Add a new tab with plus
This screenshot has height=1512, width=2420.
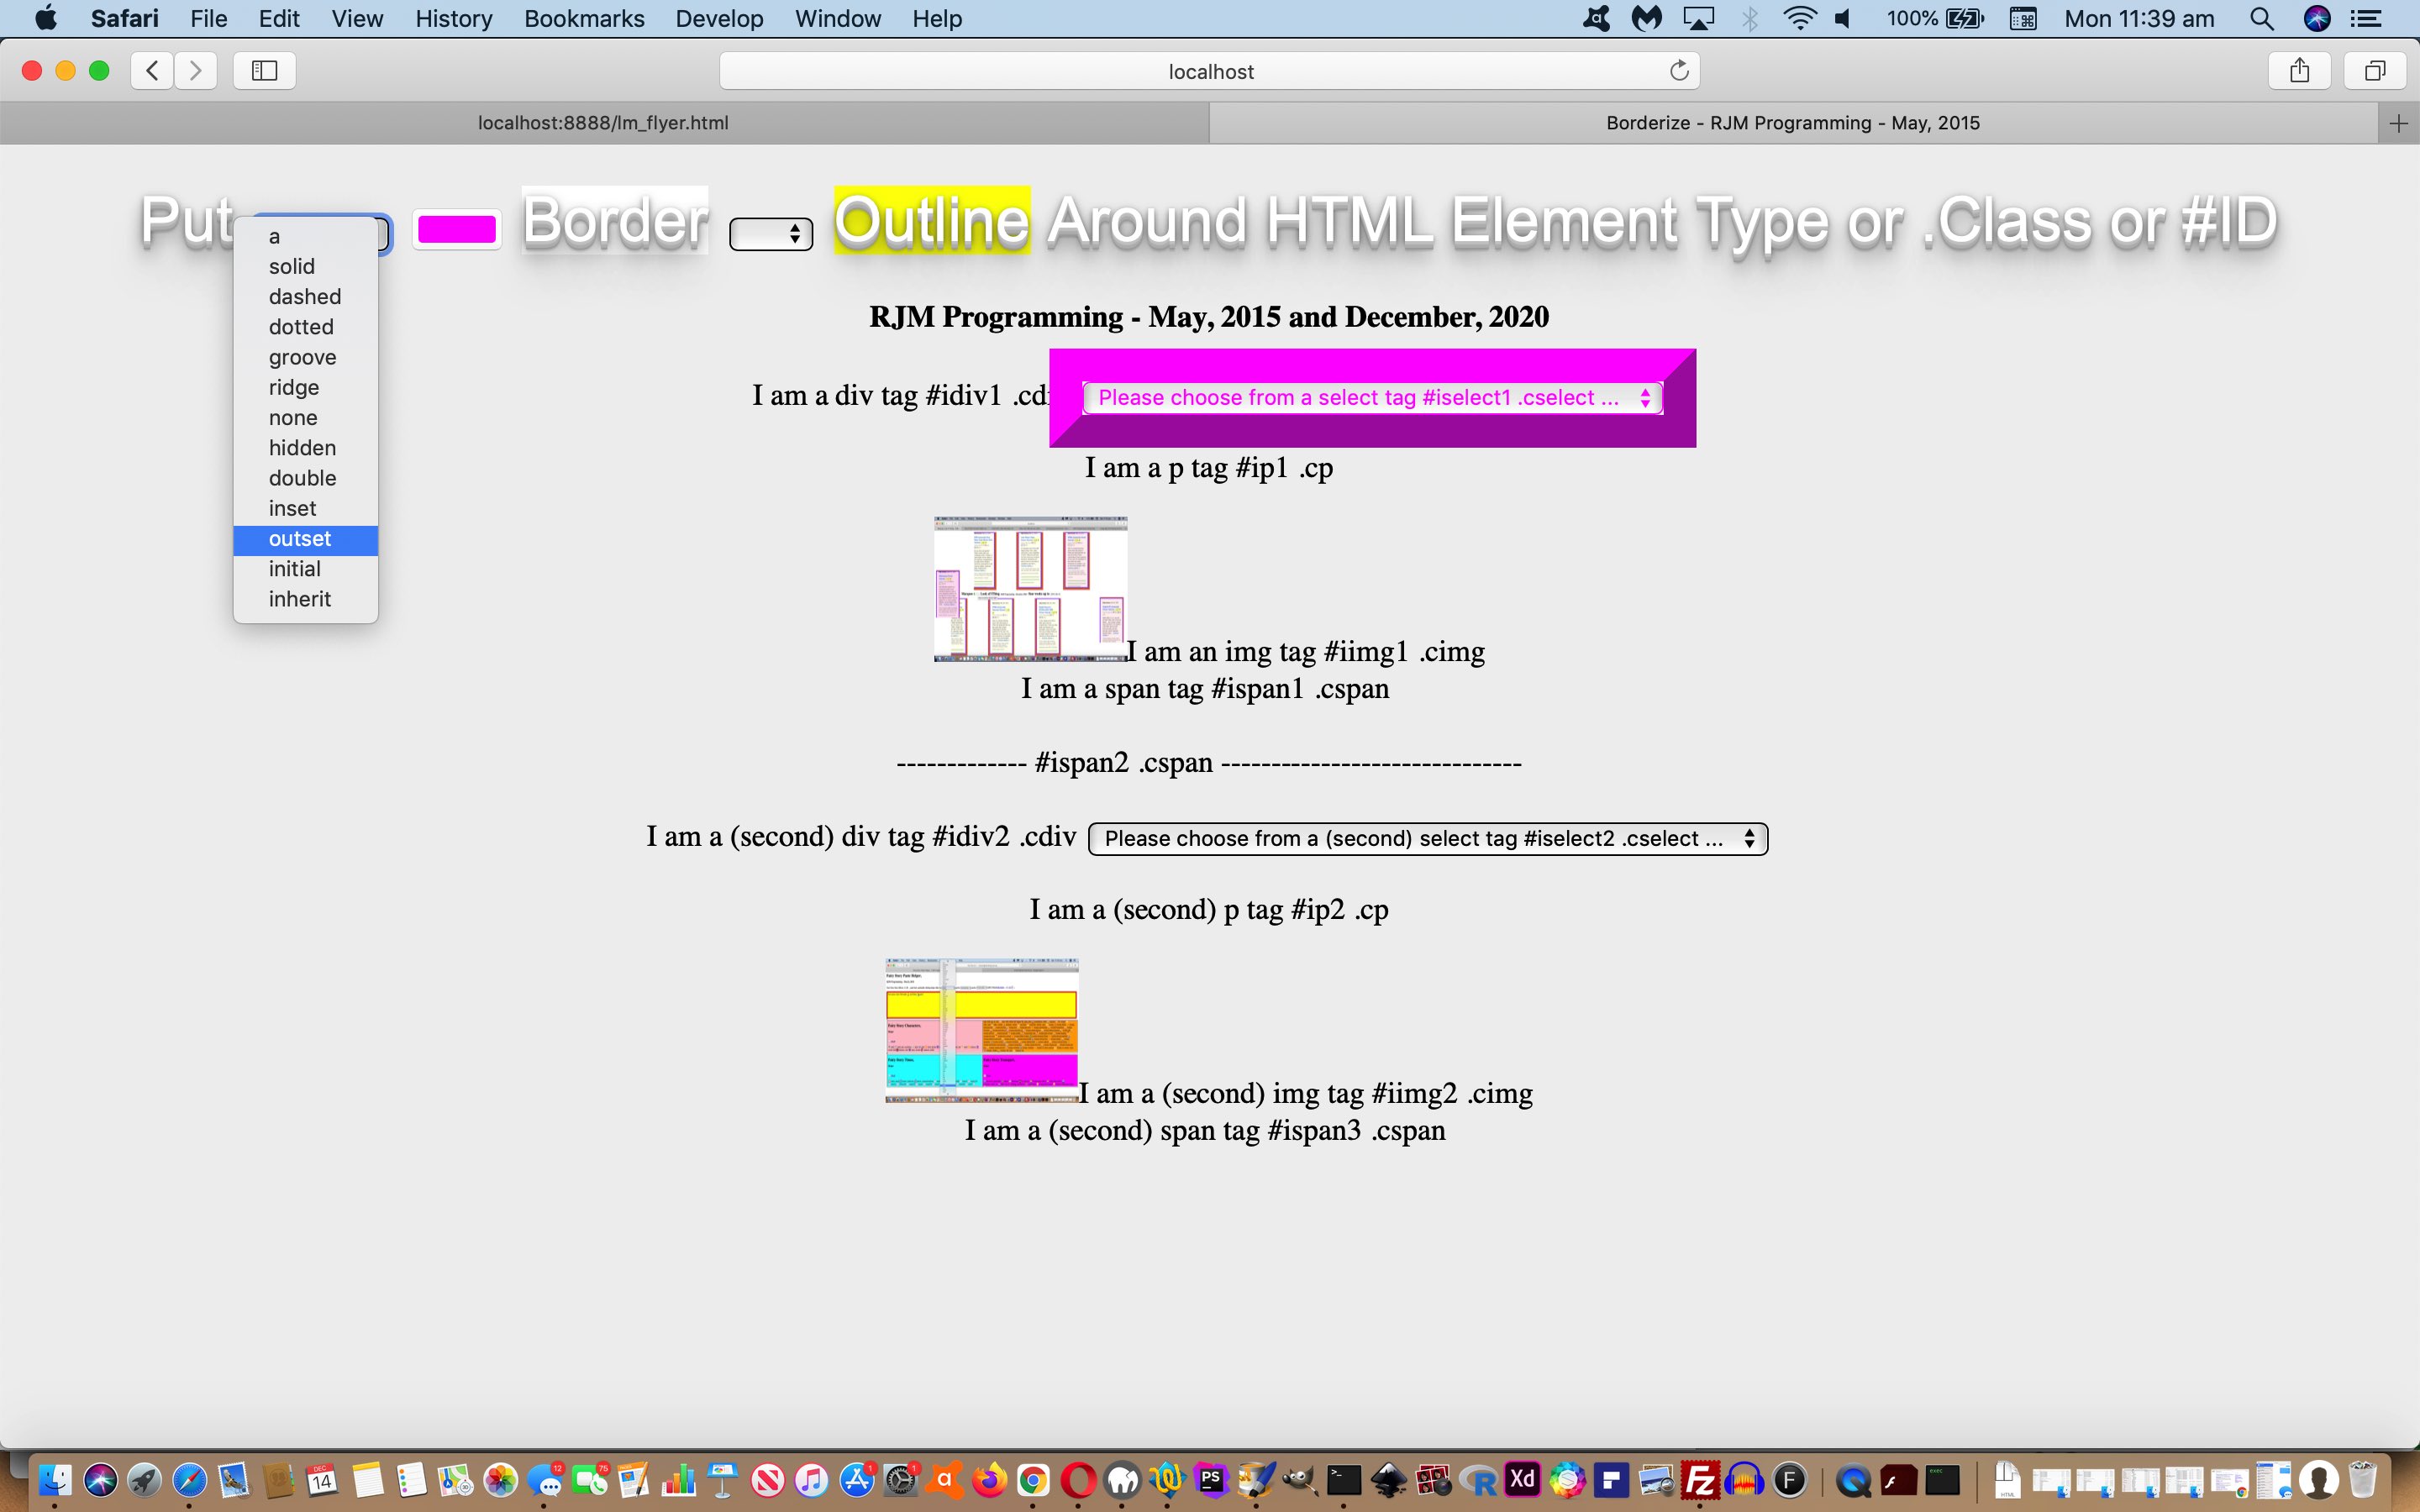click(x=2398, y=123)
